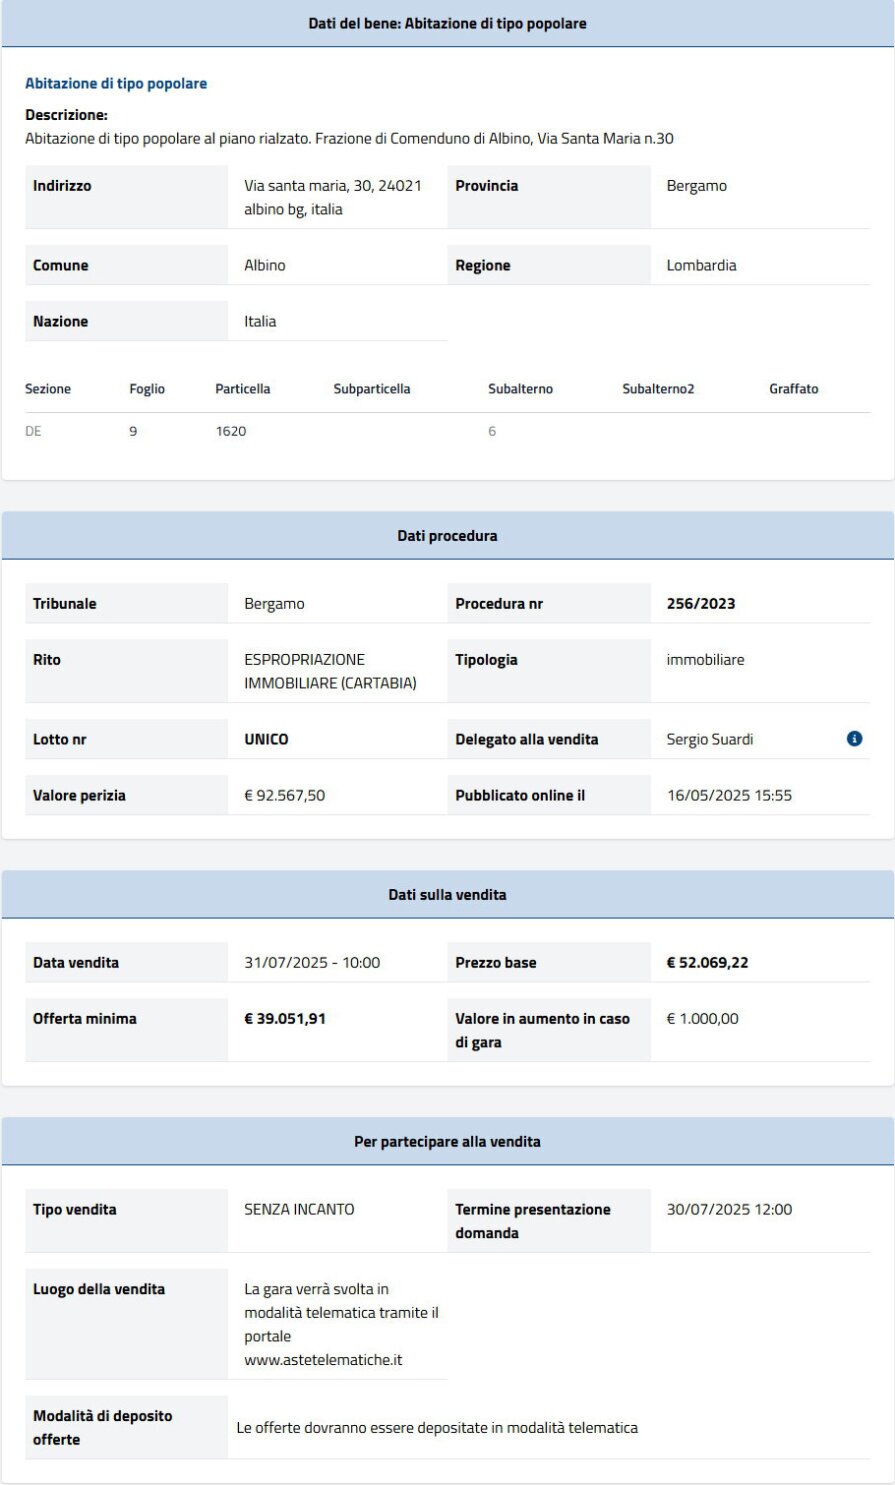Click the 'Descrizione:' label
895x1485 pixels.
point(66,116)
